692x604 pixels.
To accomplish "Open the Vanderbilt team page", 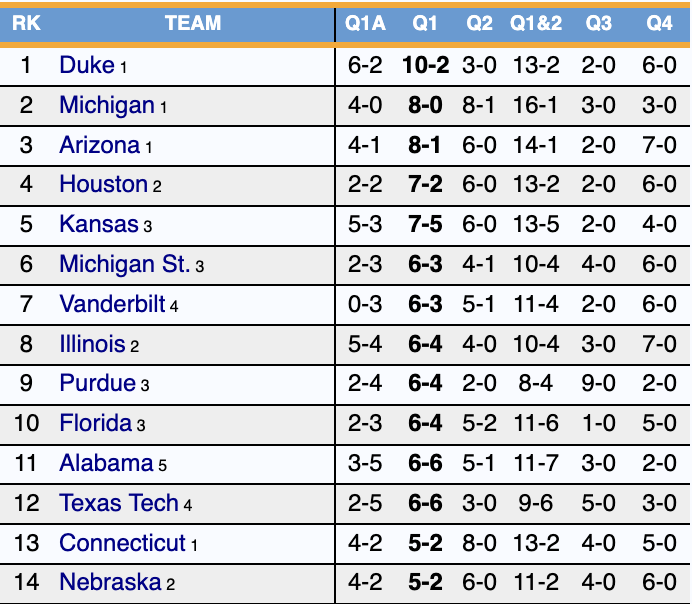I will point(112,304).
